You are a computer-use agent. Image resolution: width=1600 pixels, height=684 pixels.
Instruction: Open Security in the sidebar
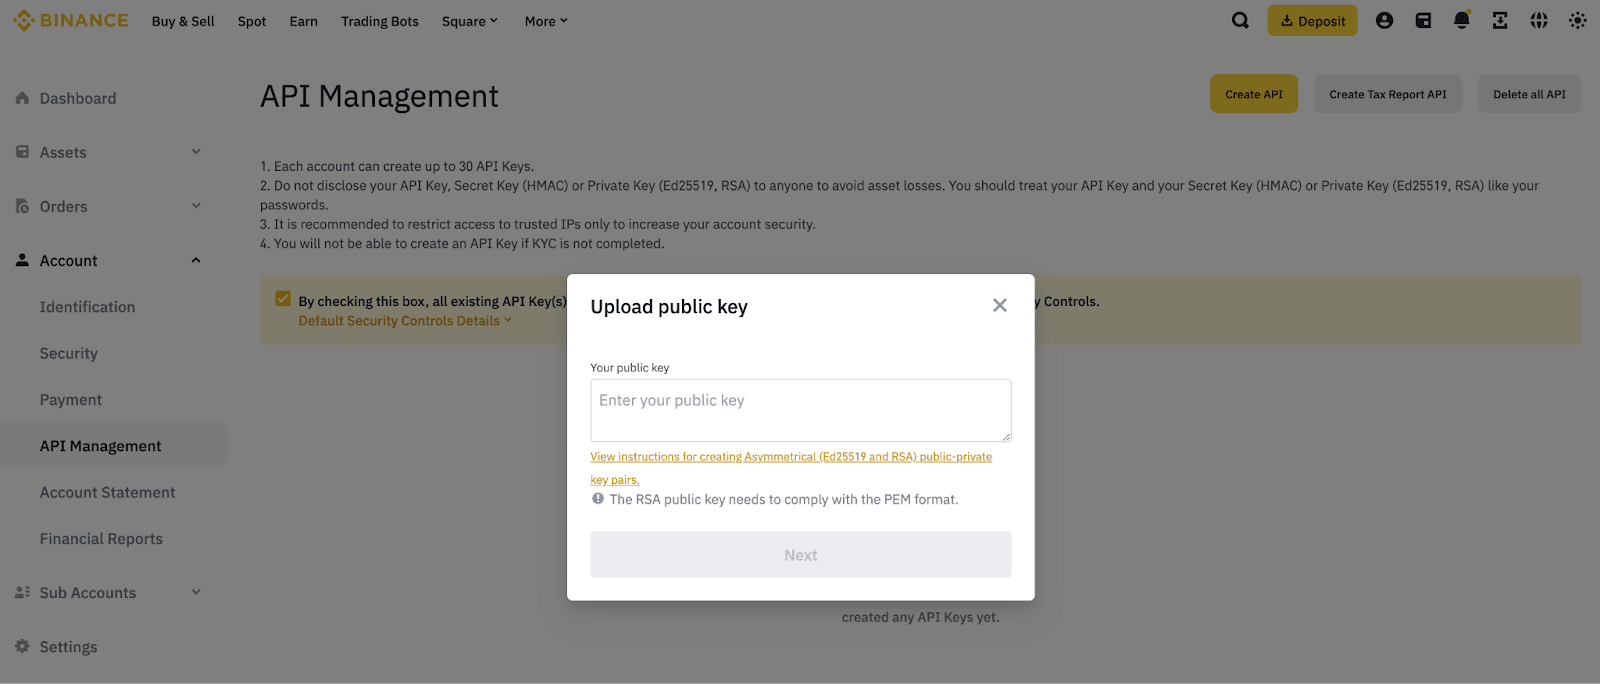click(x=69, y=353)
